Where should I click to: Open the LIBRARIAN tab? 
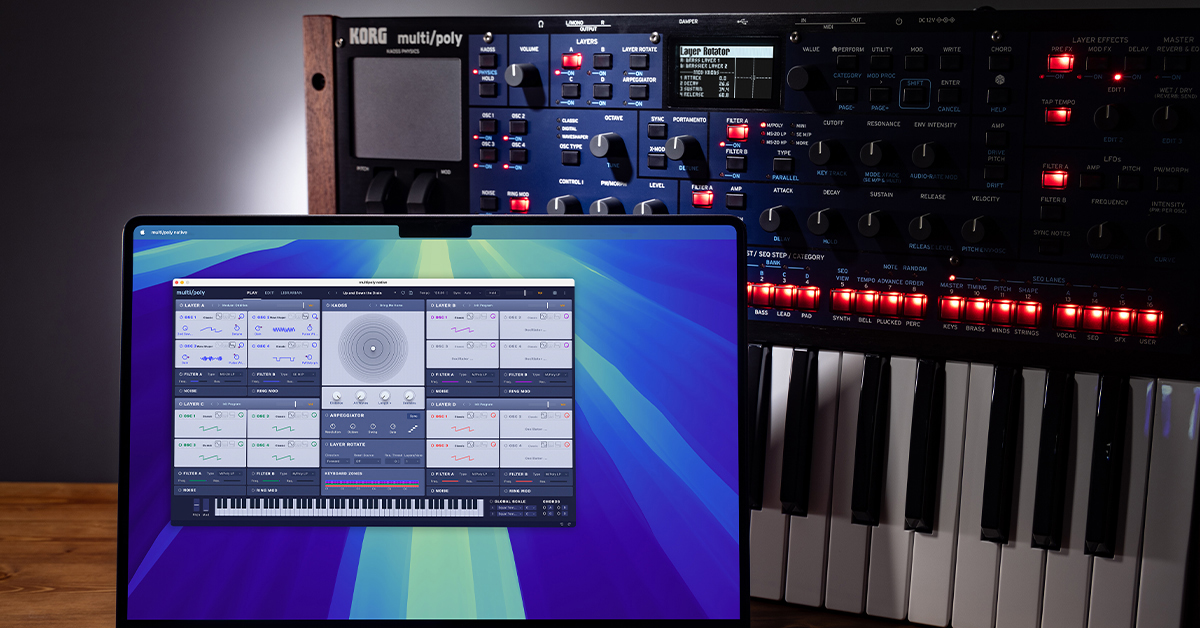(291, 293)
